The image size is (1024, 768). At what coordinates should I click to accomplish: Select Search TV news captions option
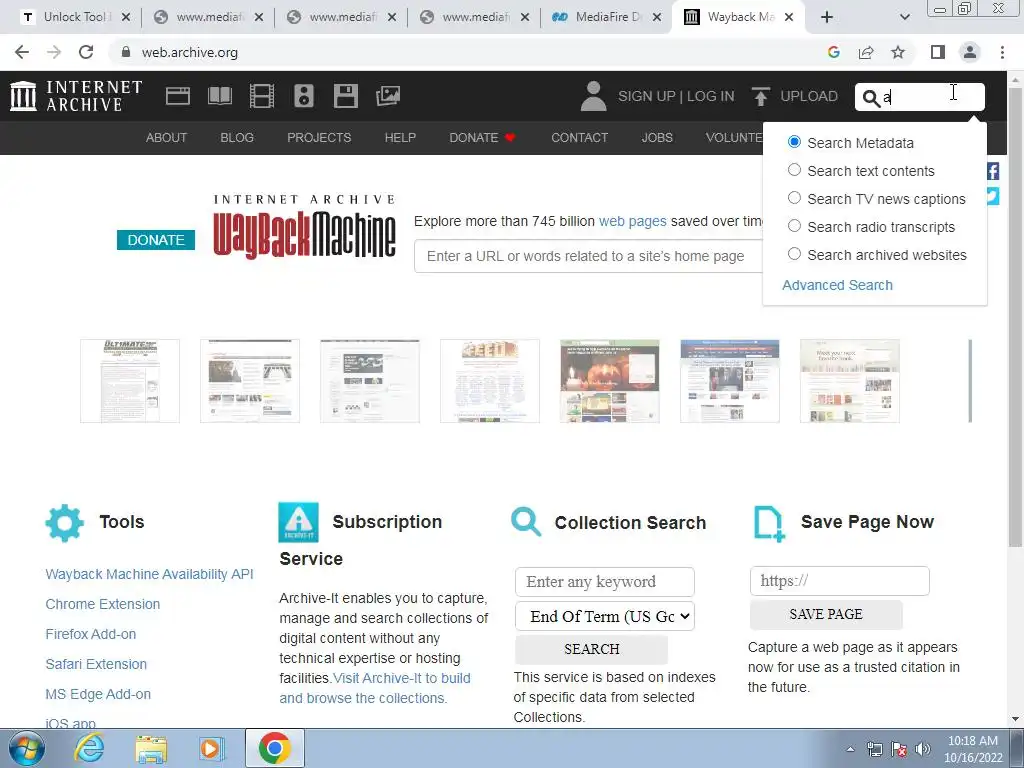[x=794, y=198]
